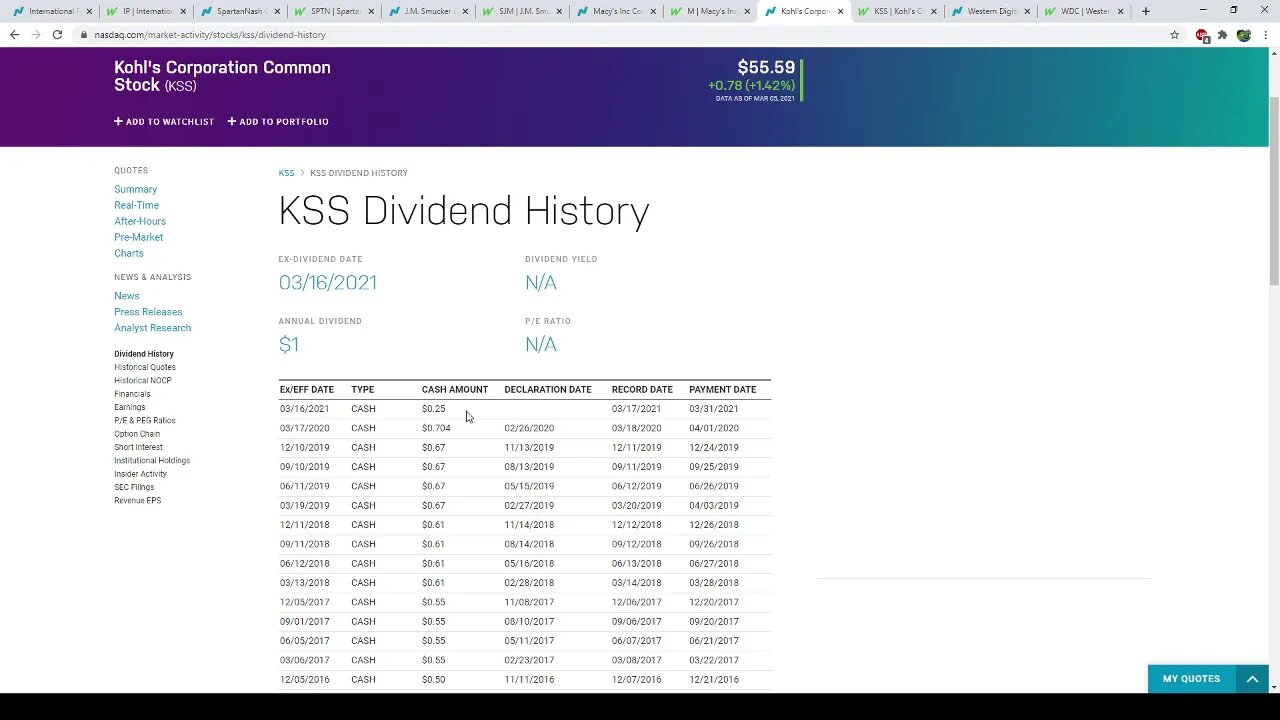Close the International Paper first tab

coord(89,11)
